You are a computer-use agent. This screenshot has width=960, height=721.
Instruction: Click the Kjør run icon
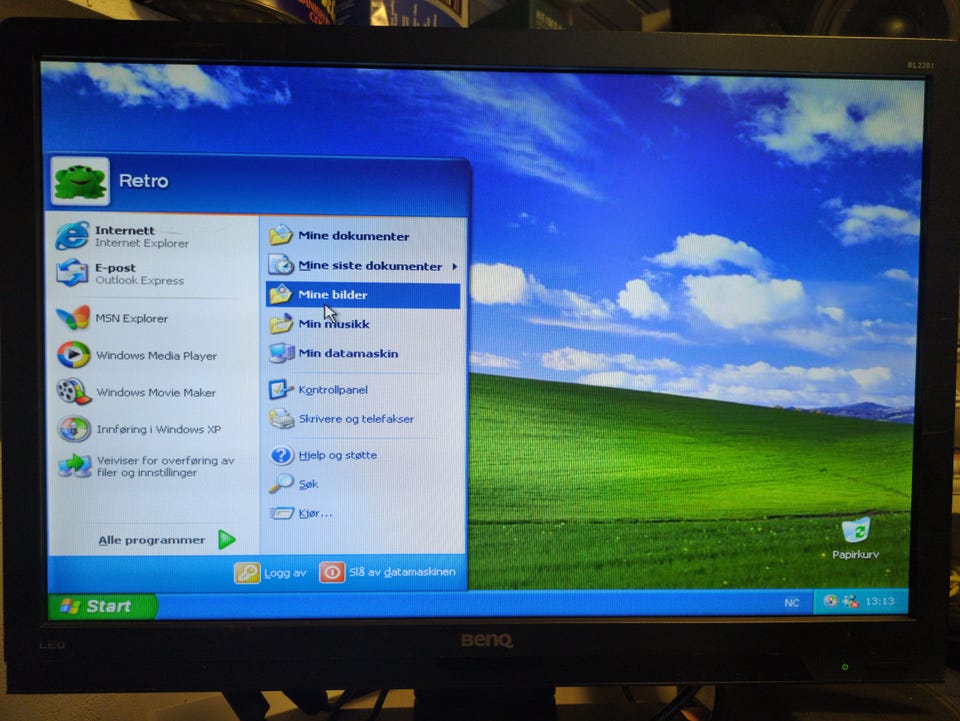click(x=282, y=513)
